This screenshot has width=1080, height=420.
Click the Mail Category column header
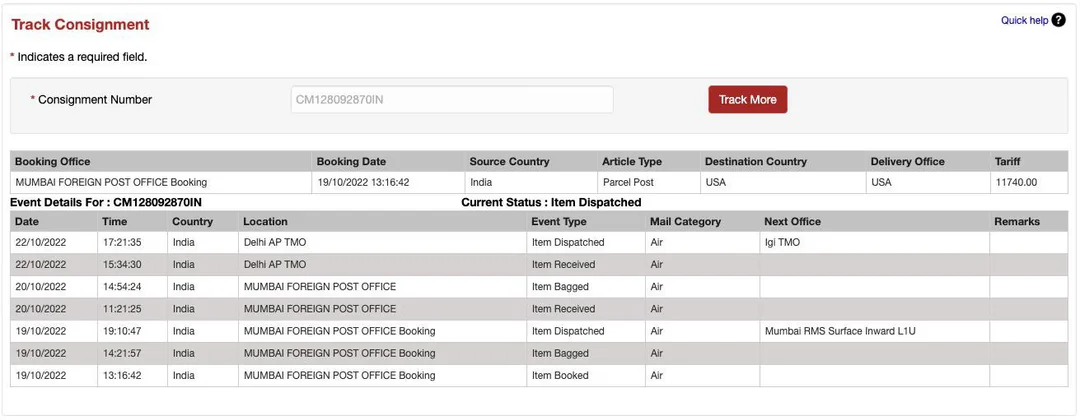pyautogui.click(x=685, y=221)
